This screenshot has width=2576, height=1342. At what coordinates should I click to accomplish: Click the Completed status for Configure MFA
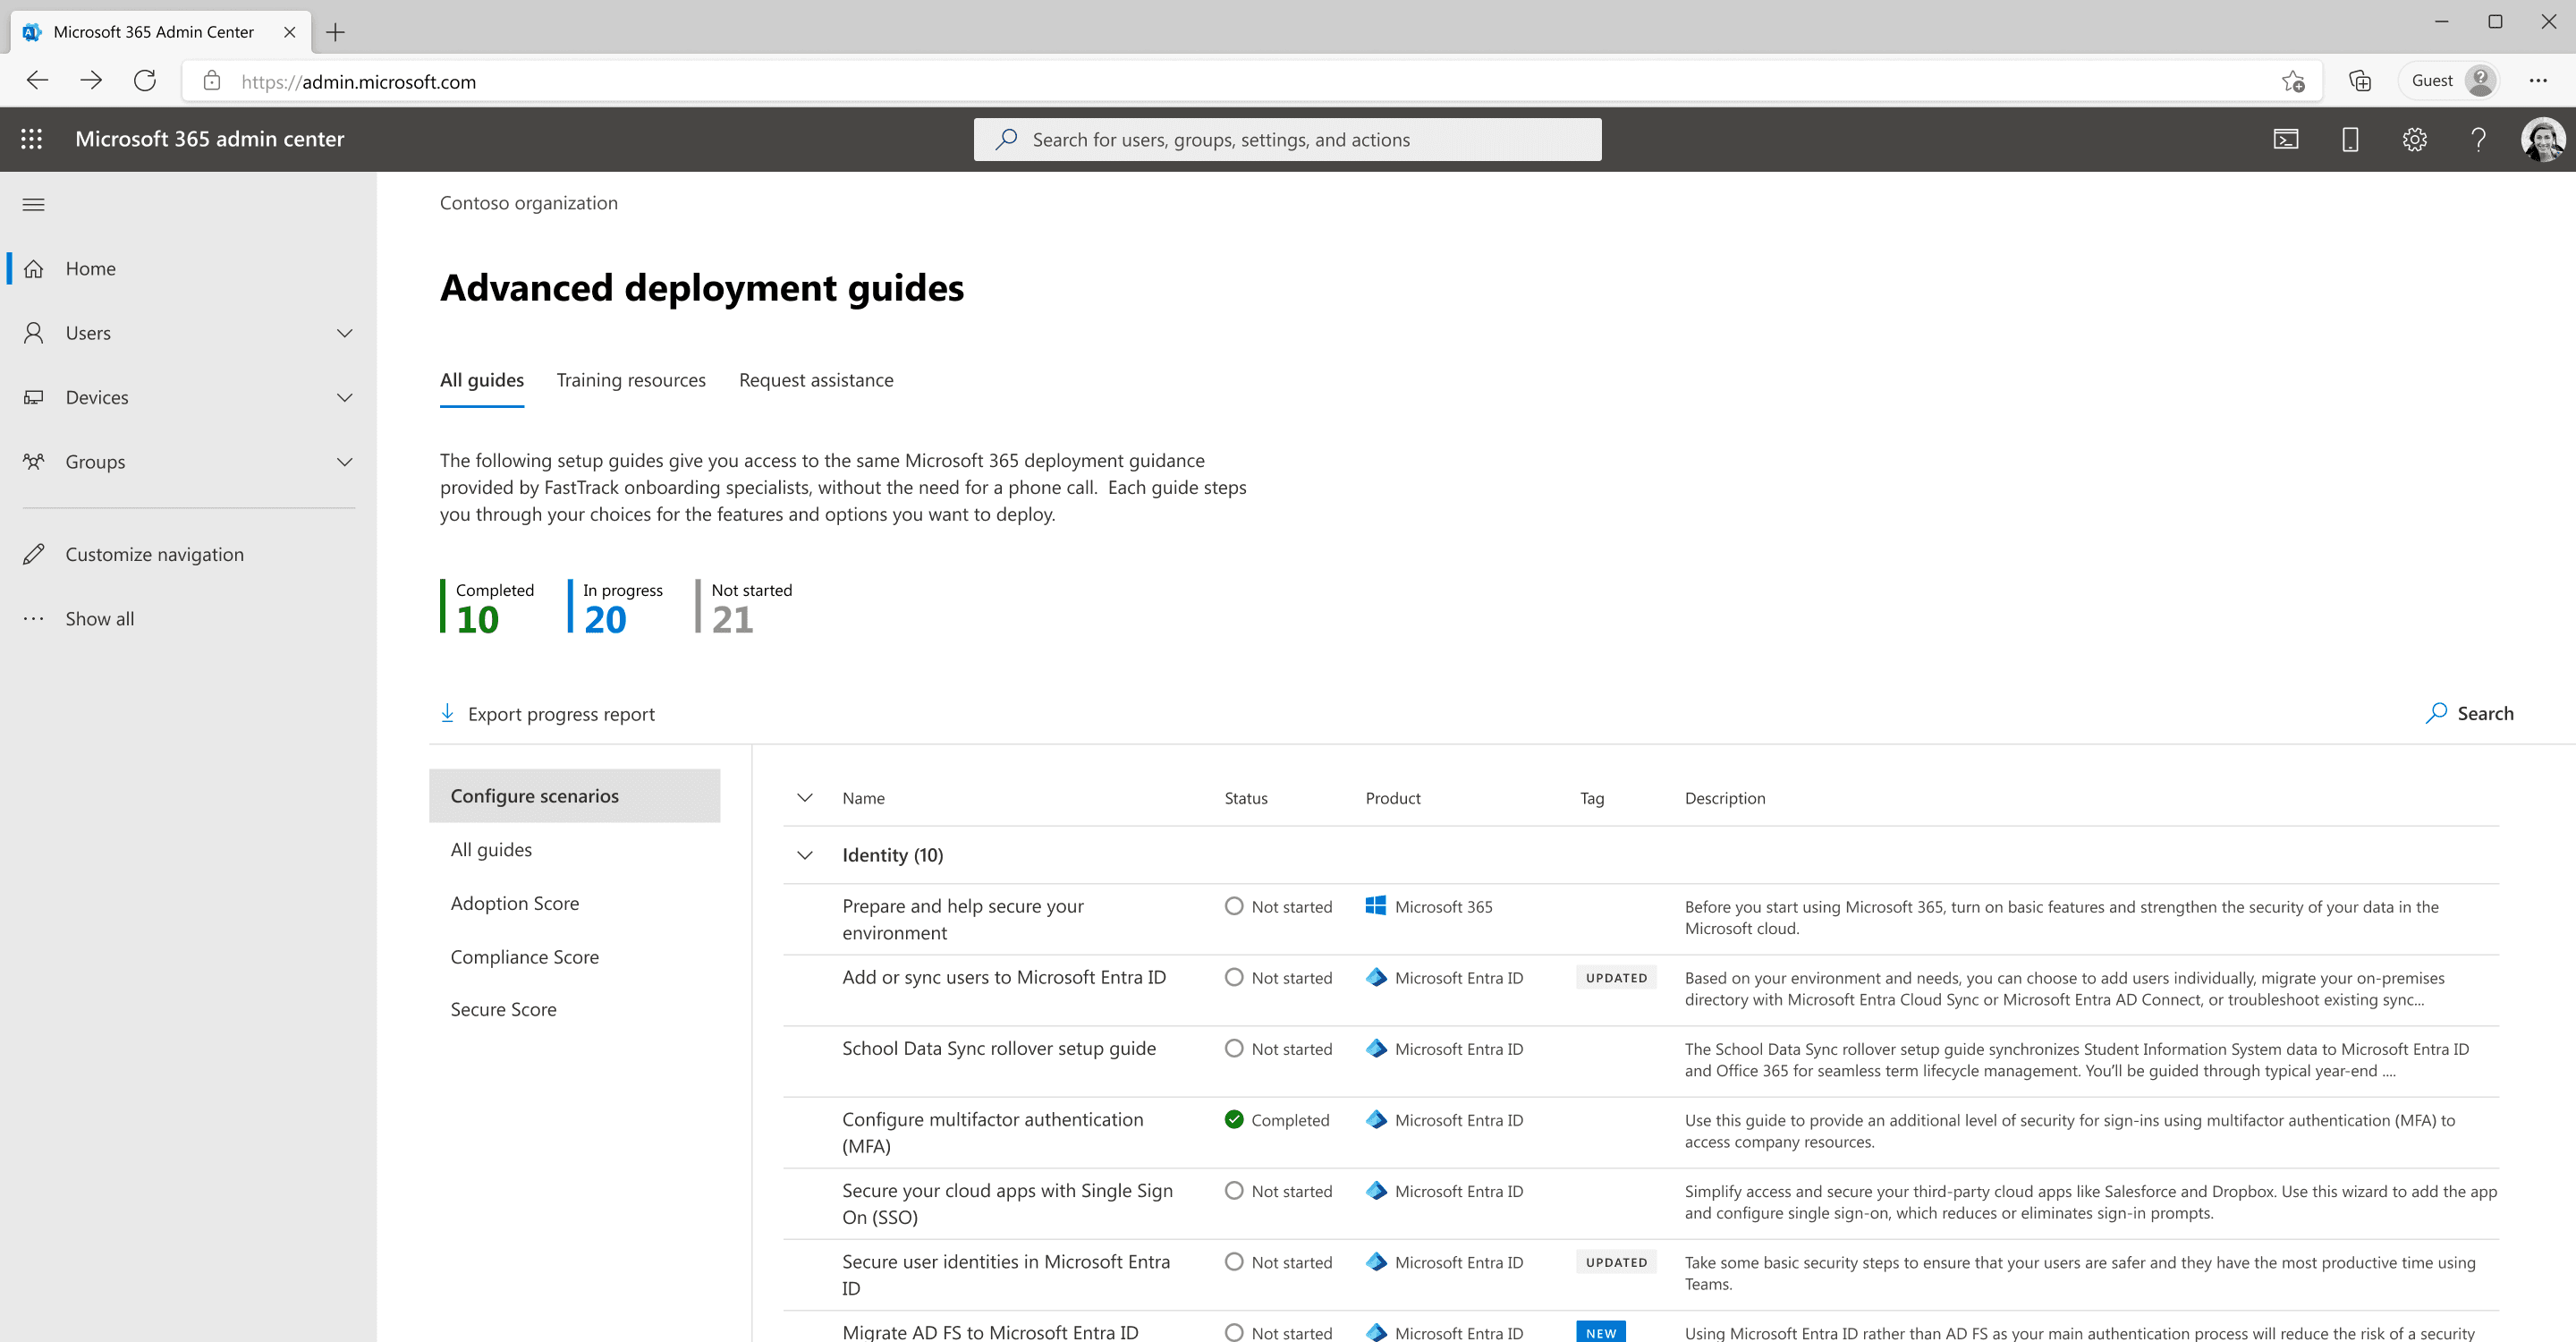coord(1234,1119)
